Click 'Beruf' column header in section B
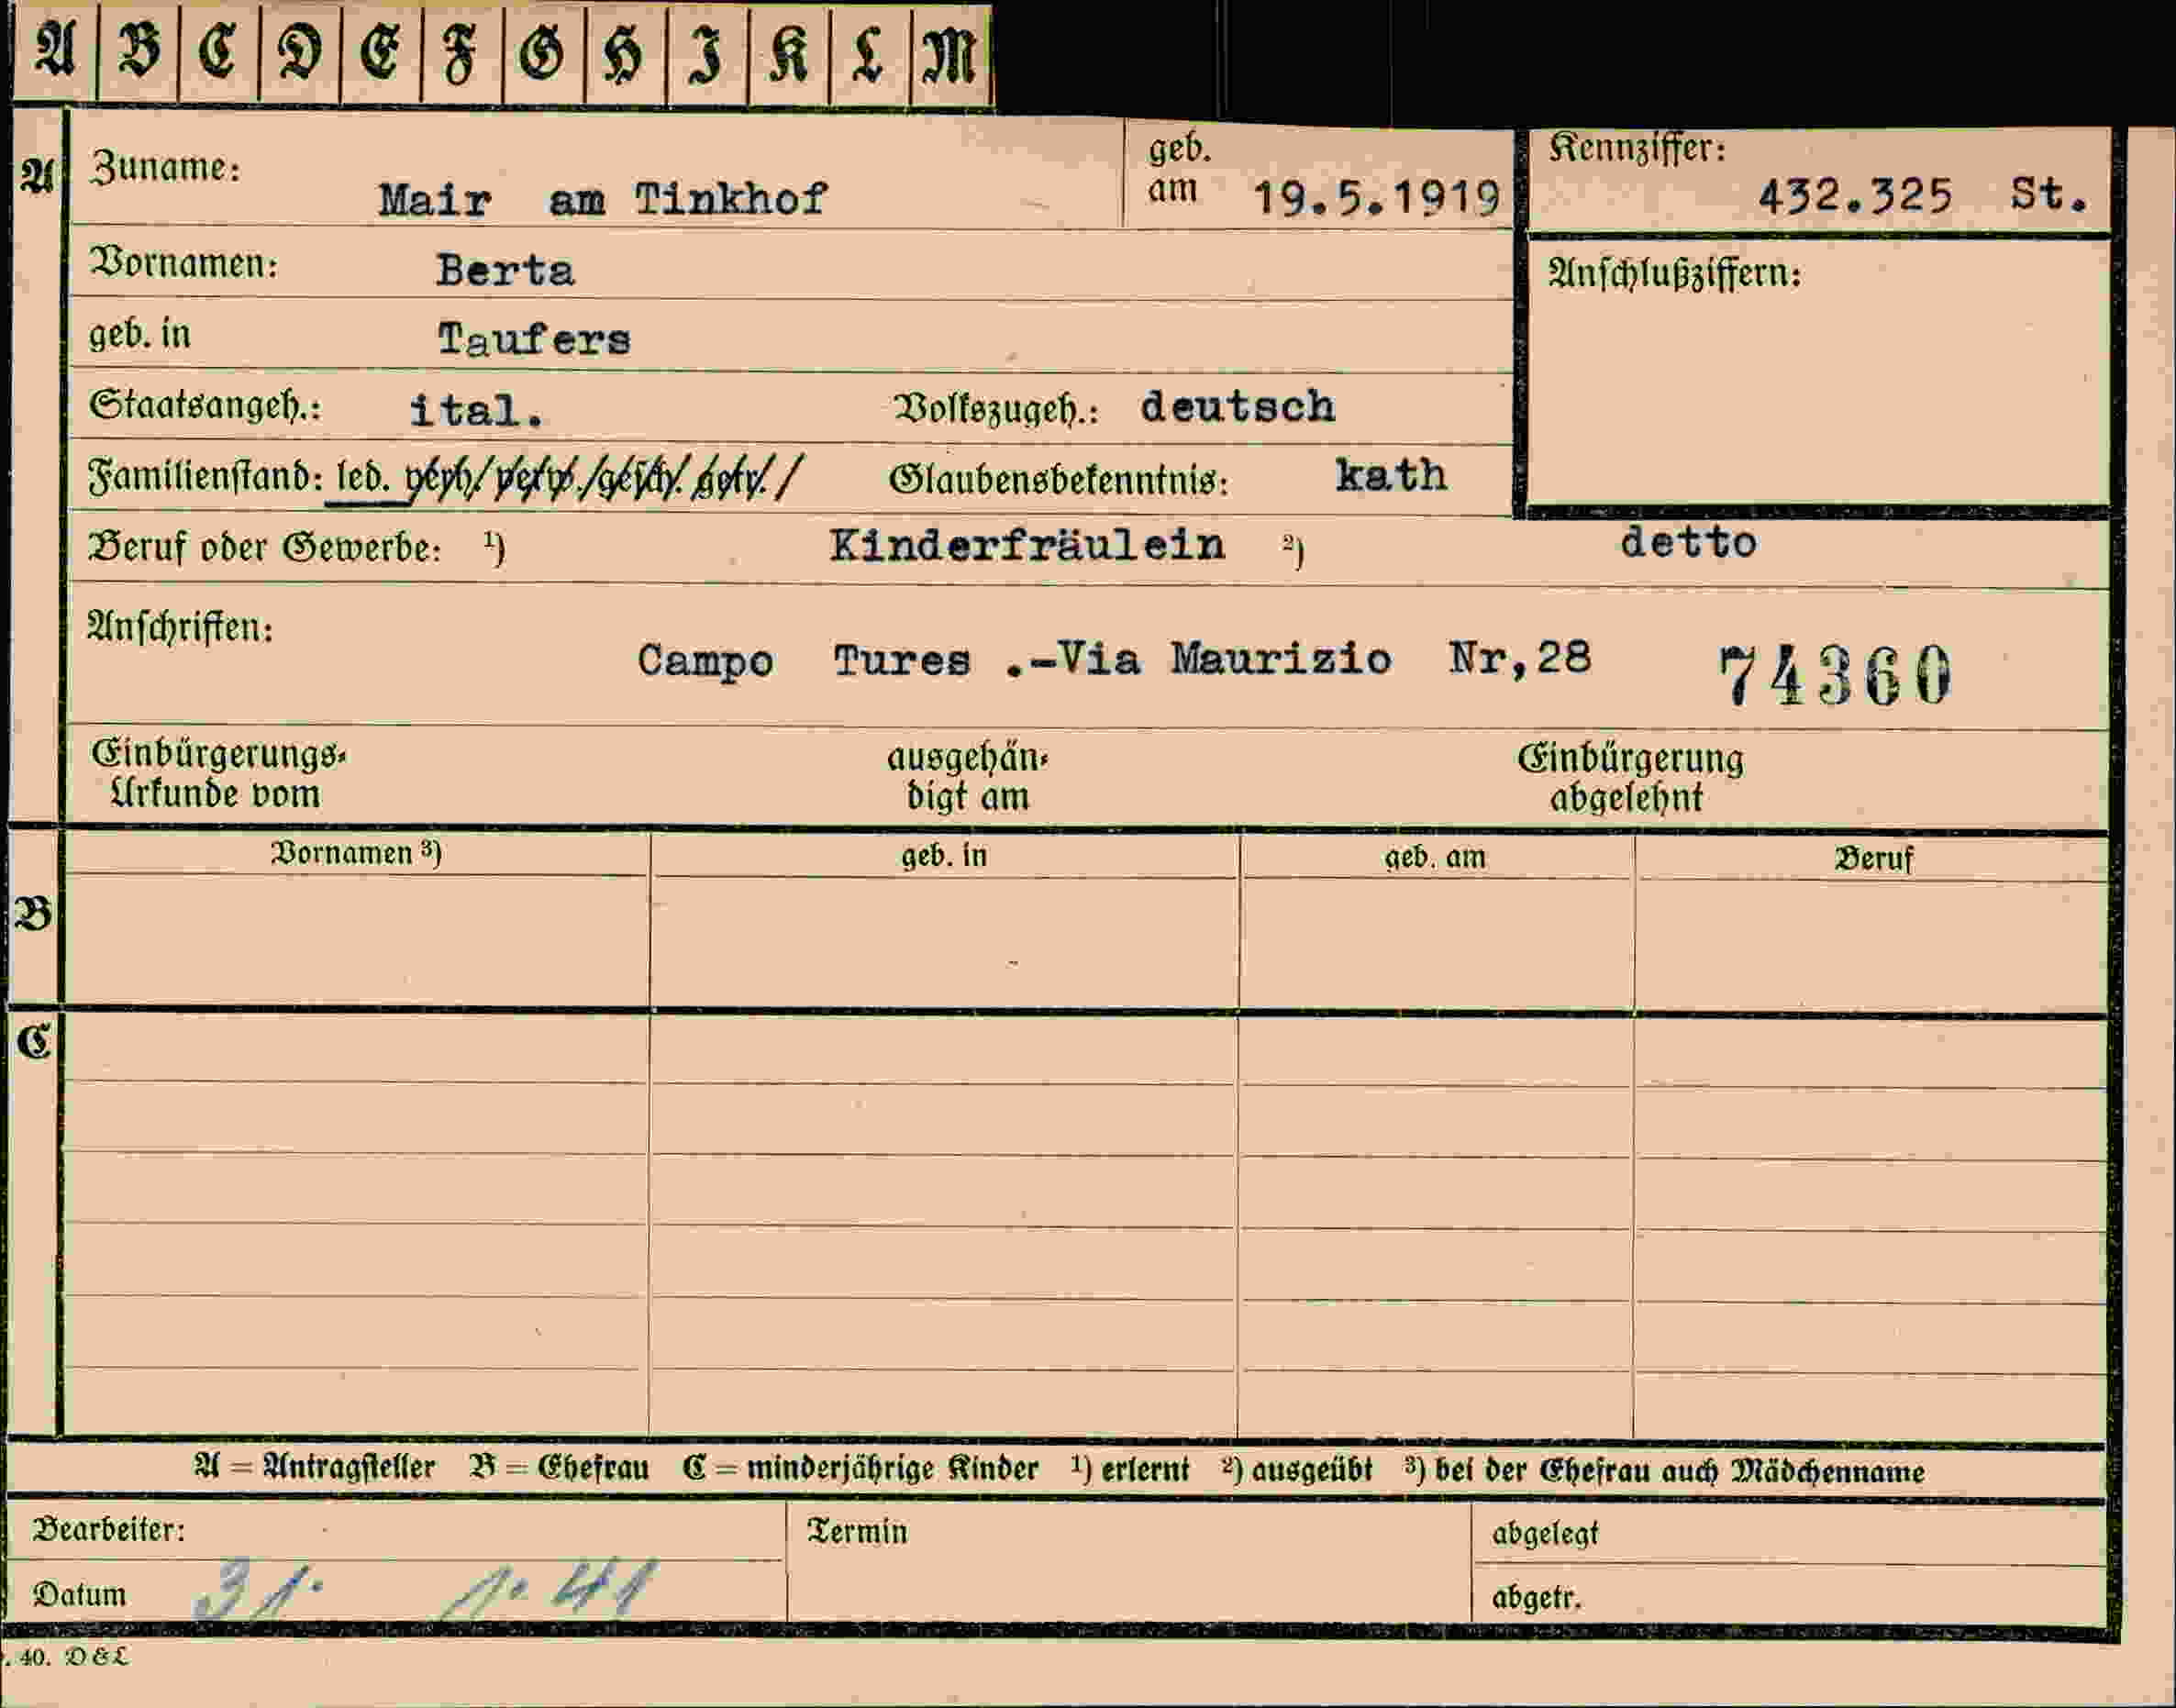This screenshot has width=2176, height=1708. (1873, 859)
